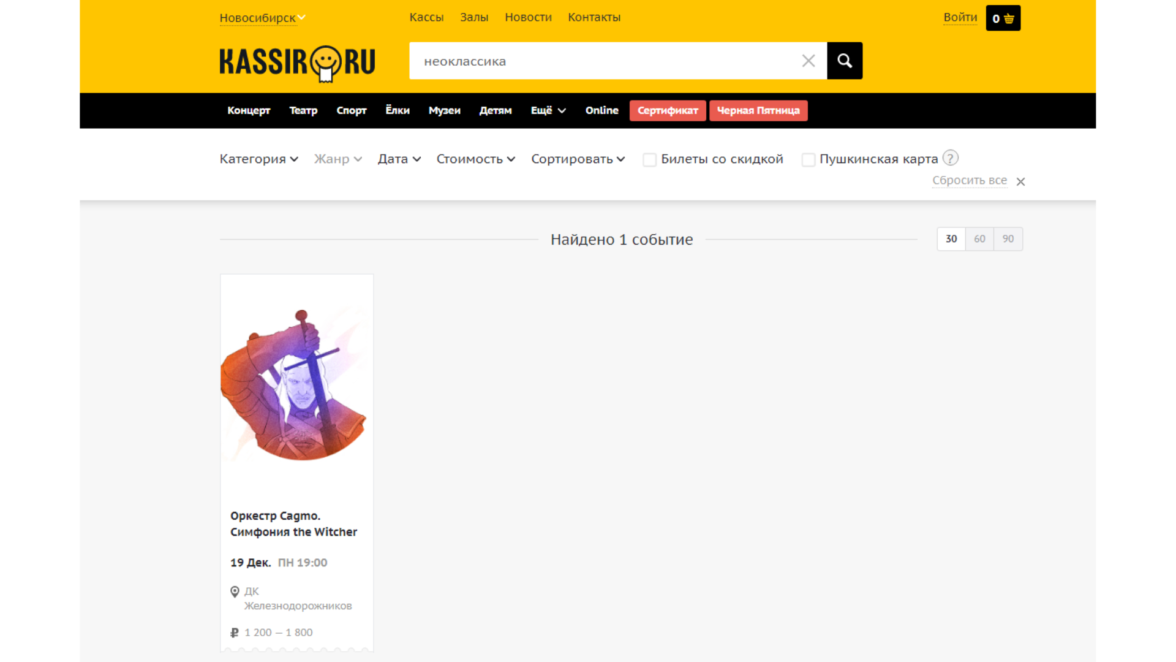This screenshot has width=1176, height=662.
Task: Click the reset-all X icon
Action: click(x=1021, y=181)
